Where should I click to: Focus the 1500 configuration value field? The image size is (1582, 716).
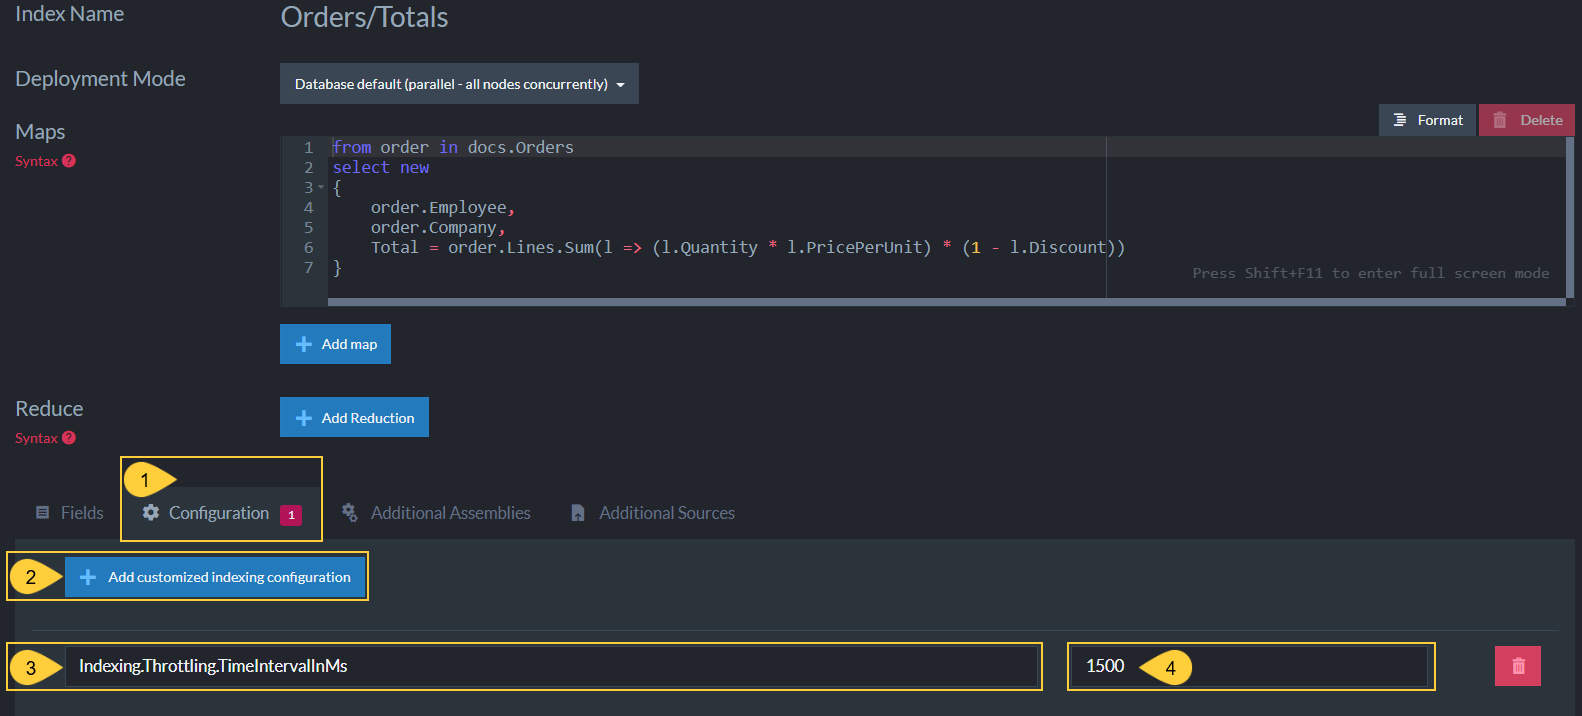tap(1249, 666)
